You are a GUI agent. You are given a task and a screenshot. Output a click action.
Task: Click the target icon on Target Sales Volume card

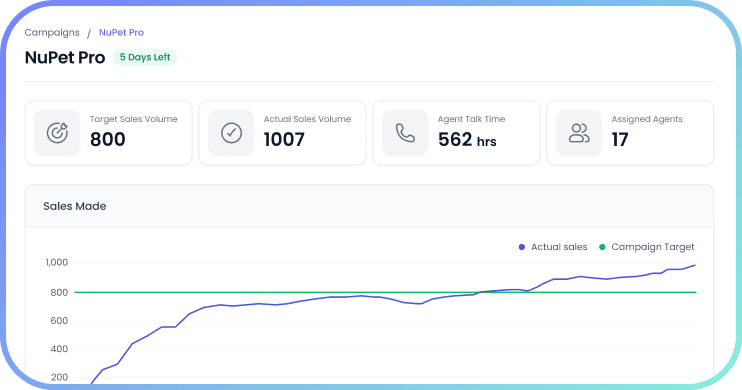(x=57, y=133)
